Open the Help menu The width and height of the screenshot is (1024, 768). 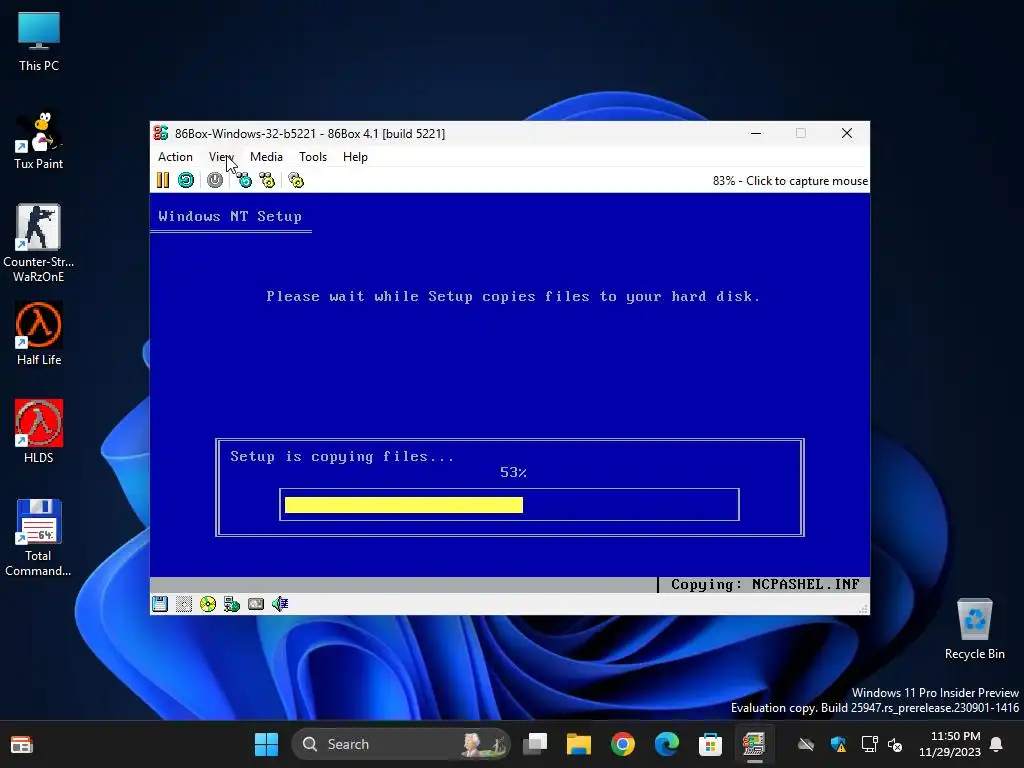pos(355,157)
